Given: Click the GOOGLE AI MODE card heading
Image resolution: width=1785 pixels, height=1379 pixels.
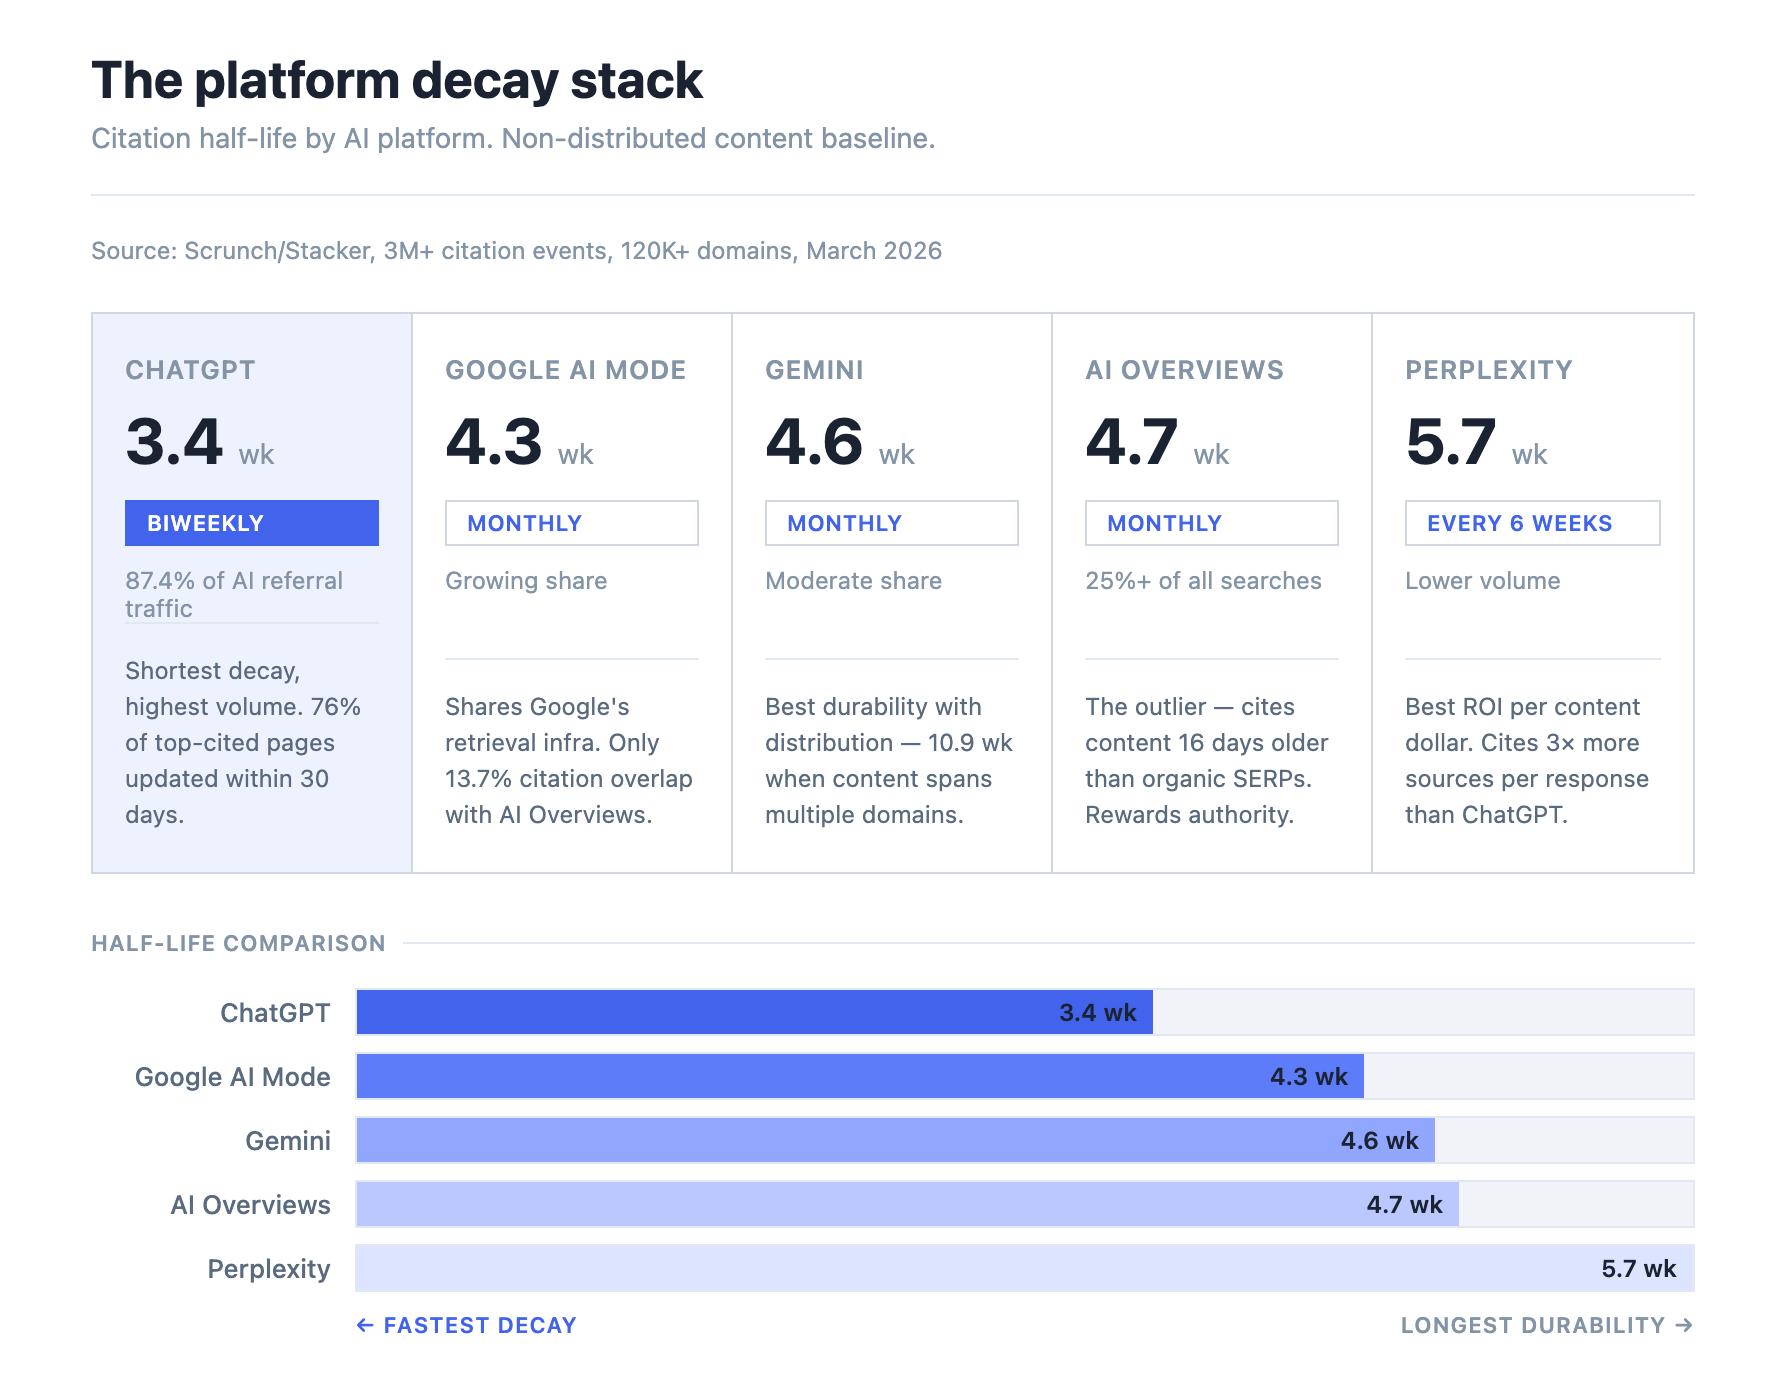Looking at the screenshot, I should (x=566, y=370).
